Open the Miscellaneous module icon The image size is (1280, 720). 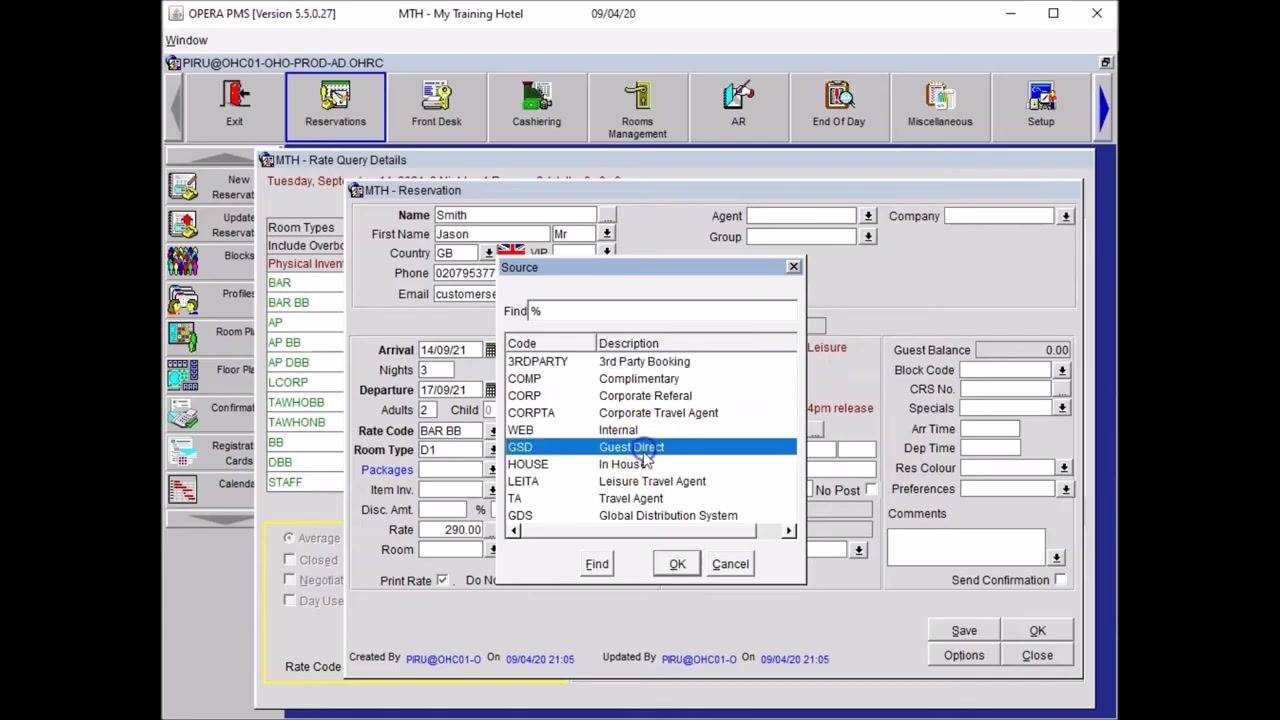pyautogui.click(x=940, y=98)
